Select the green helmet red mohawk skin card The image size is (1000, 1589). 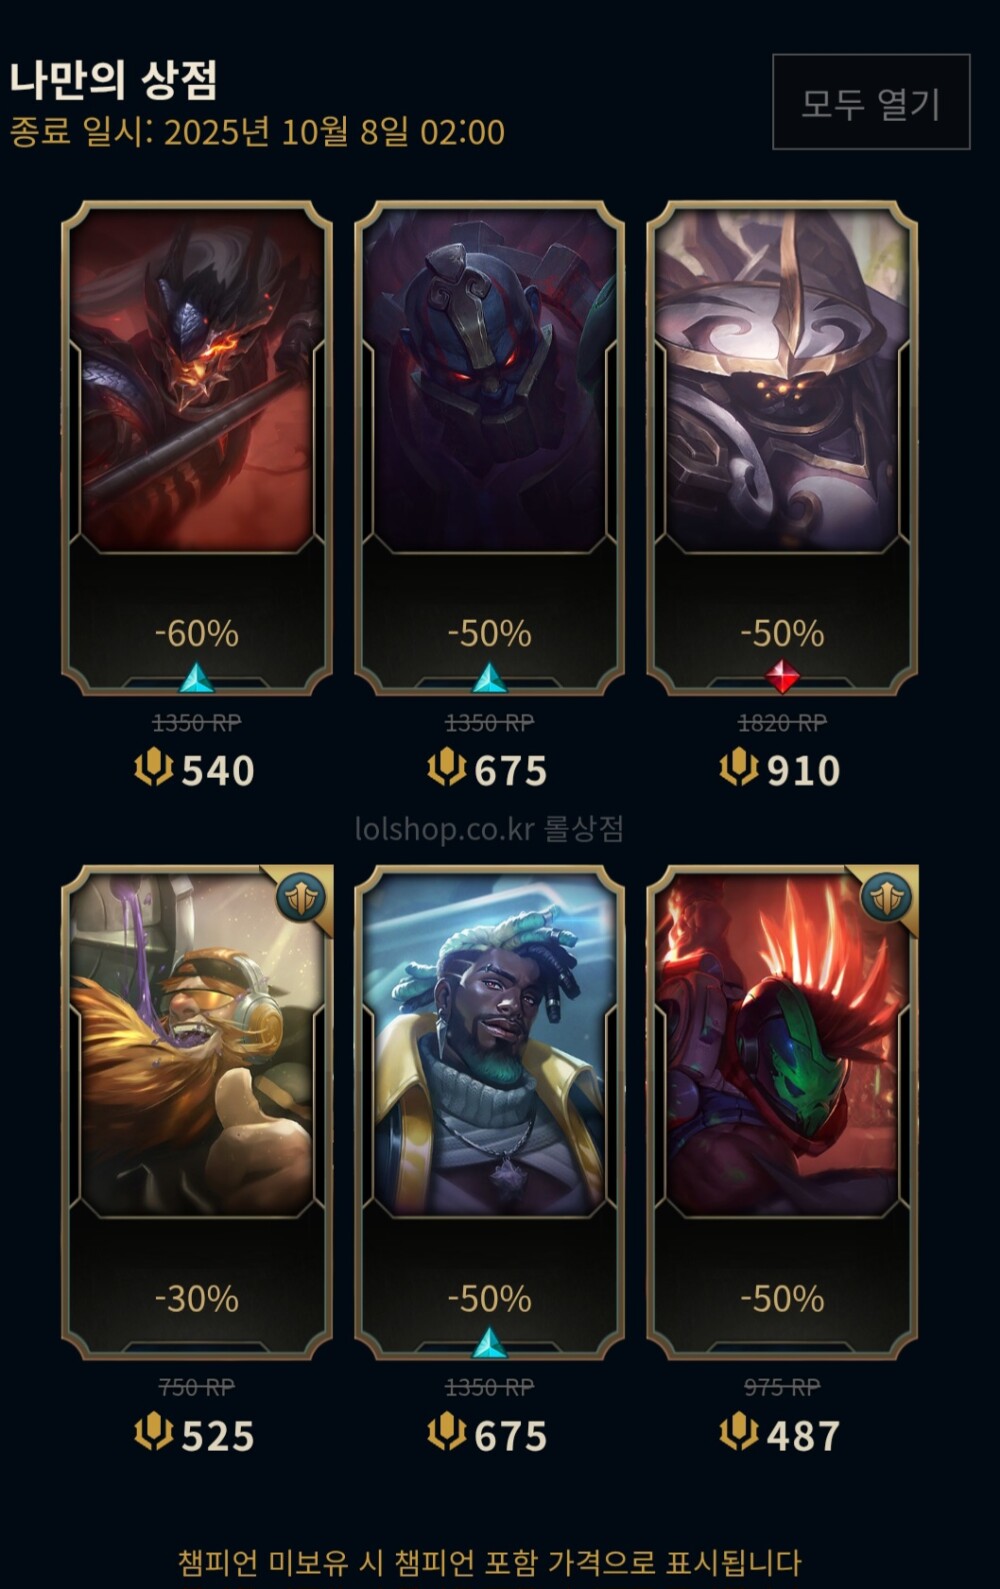click(782, 1112)
